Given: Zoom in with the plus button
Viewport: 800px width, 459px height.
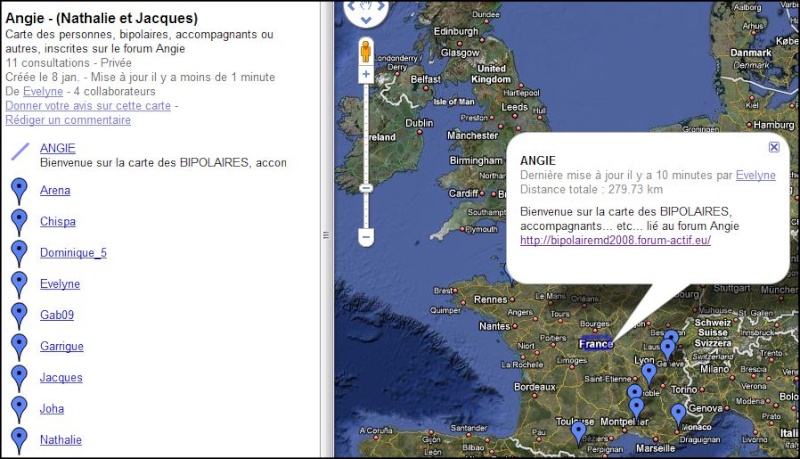Looking at the screenshot, I should point(366,74).
